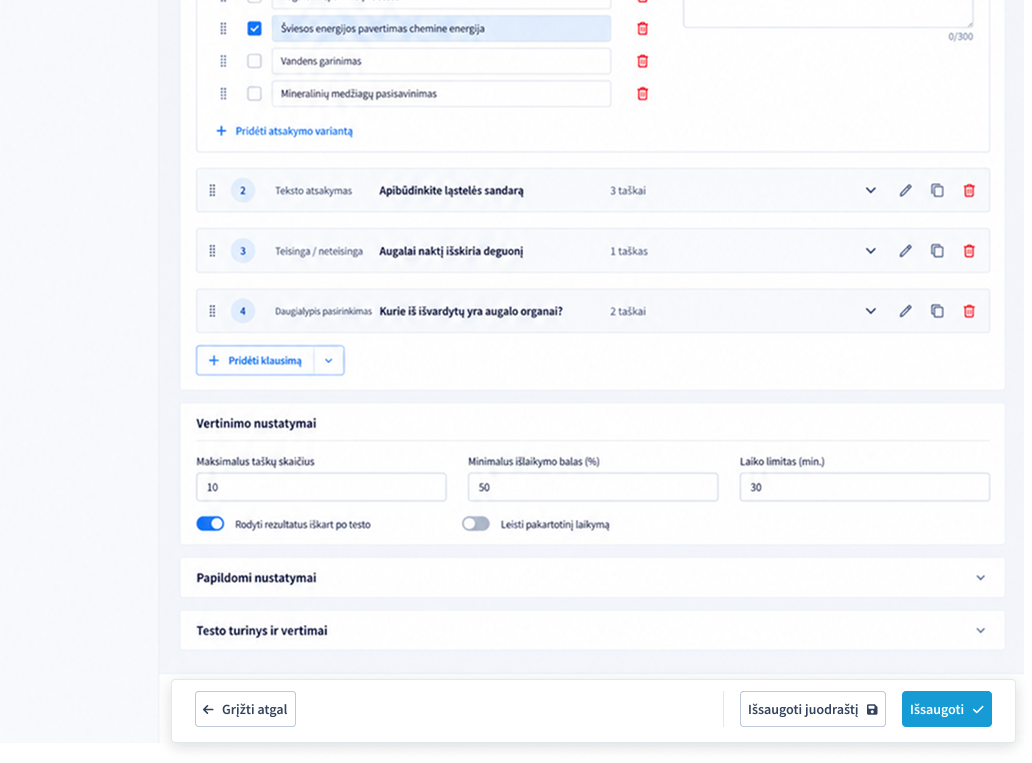Delete the 'Vandens garinimas' answer option

(642, 61)
